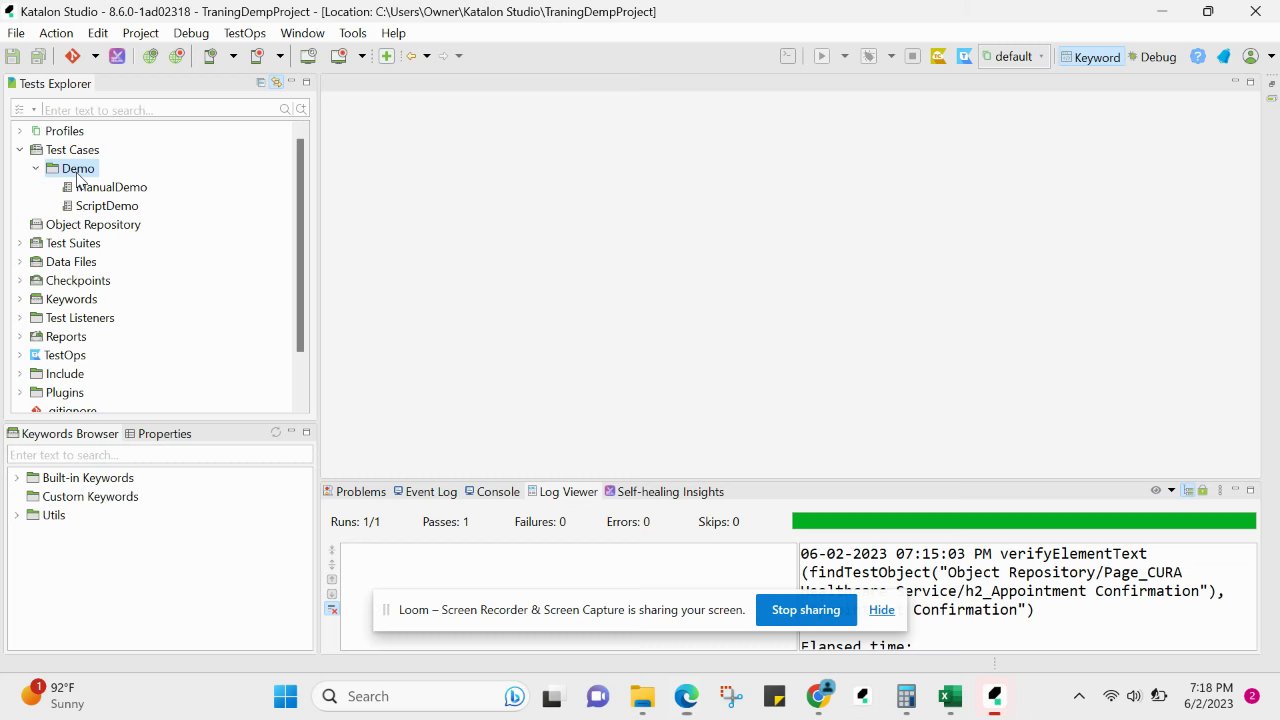1280x720 pixels.
Task: Click the blue notification bell icon
Action: click(1223, 56)
